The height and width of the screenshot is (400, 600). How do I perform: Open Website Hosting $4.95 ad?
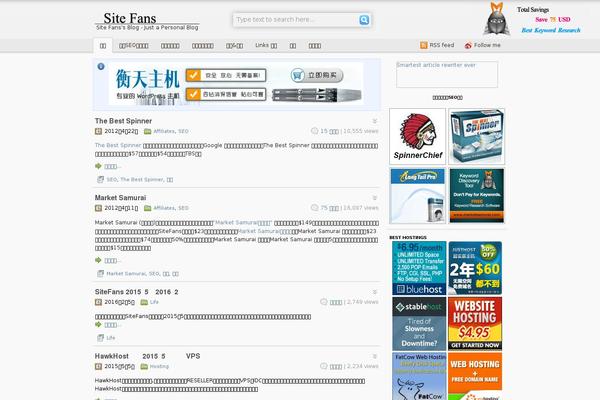475,324
